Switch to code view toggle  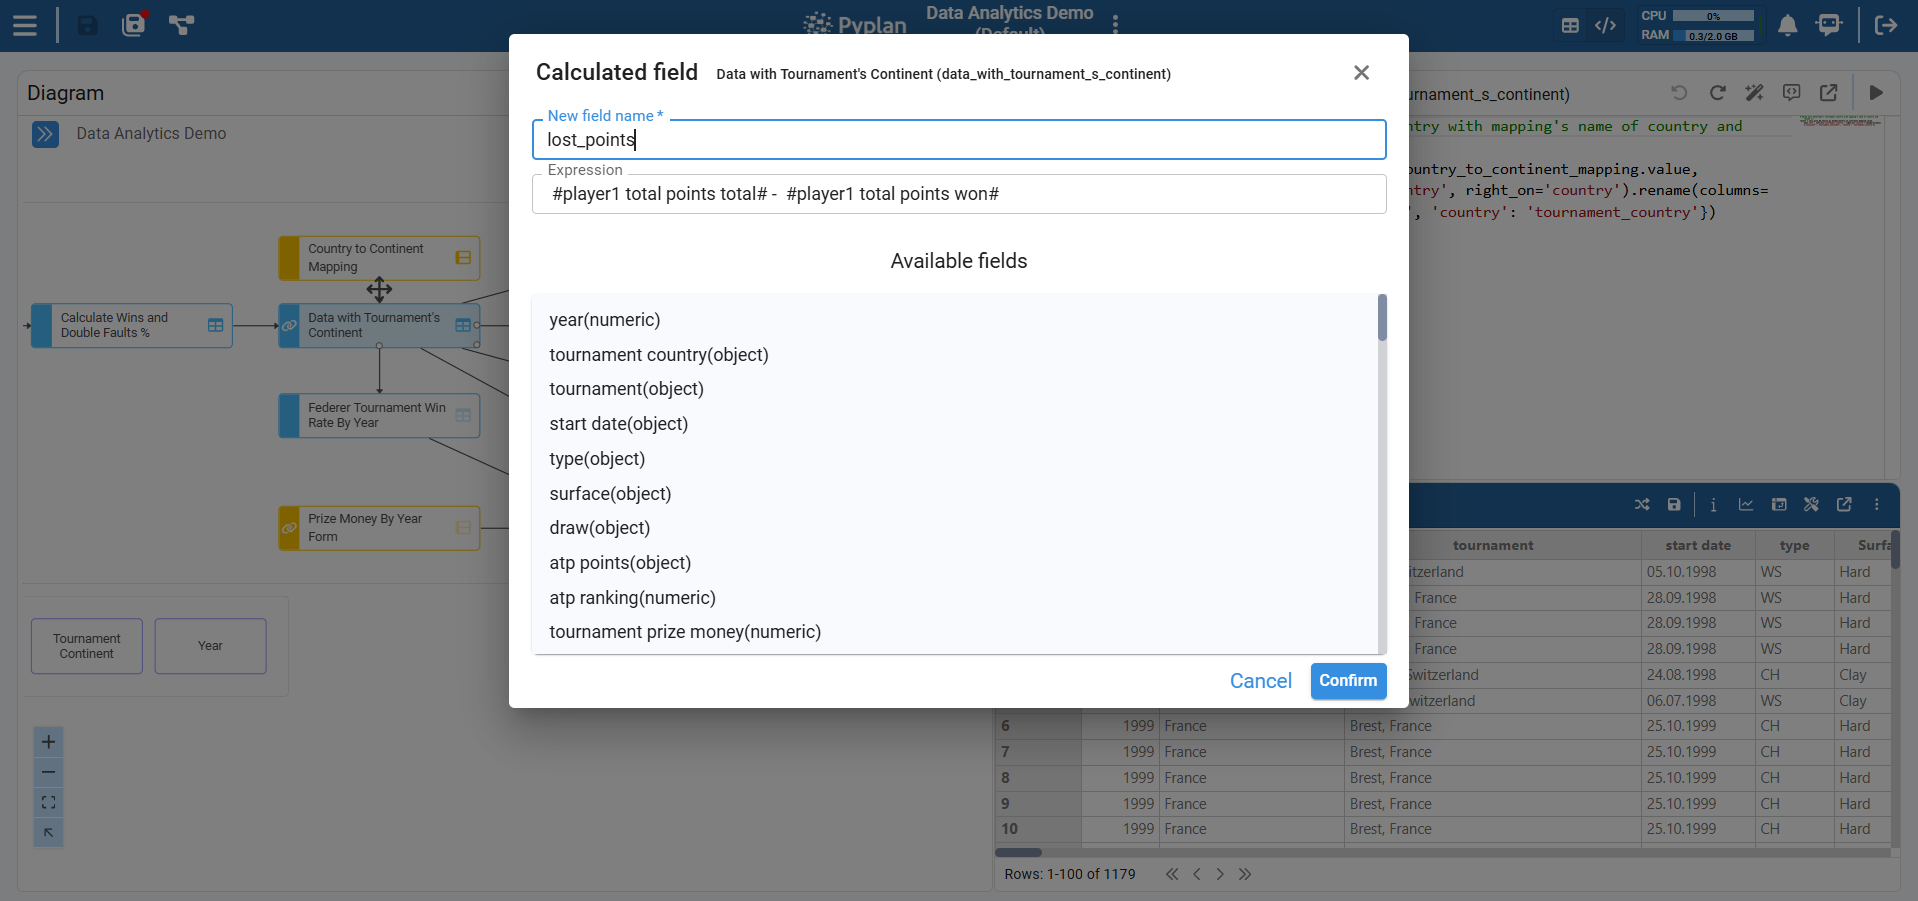pyautogui.click(x=1605, y=25)
